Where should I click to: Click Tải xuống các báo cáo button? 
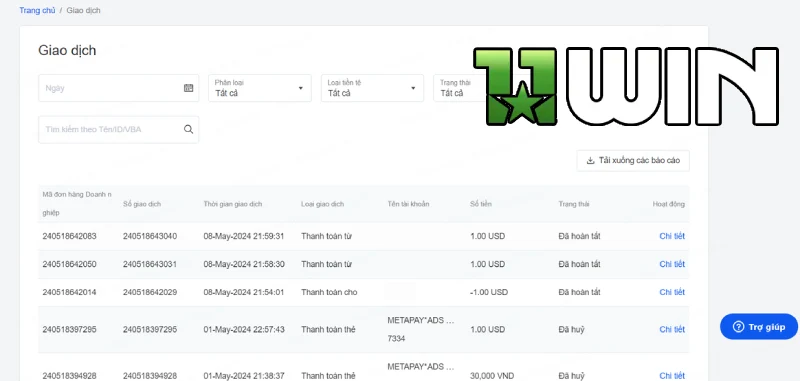click(633, 161)
